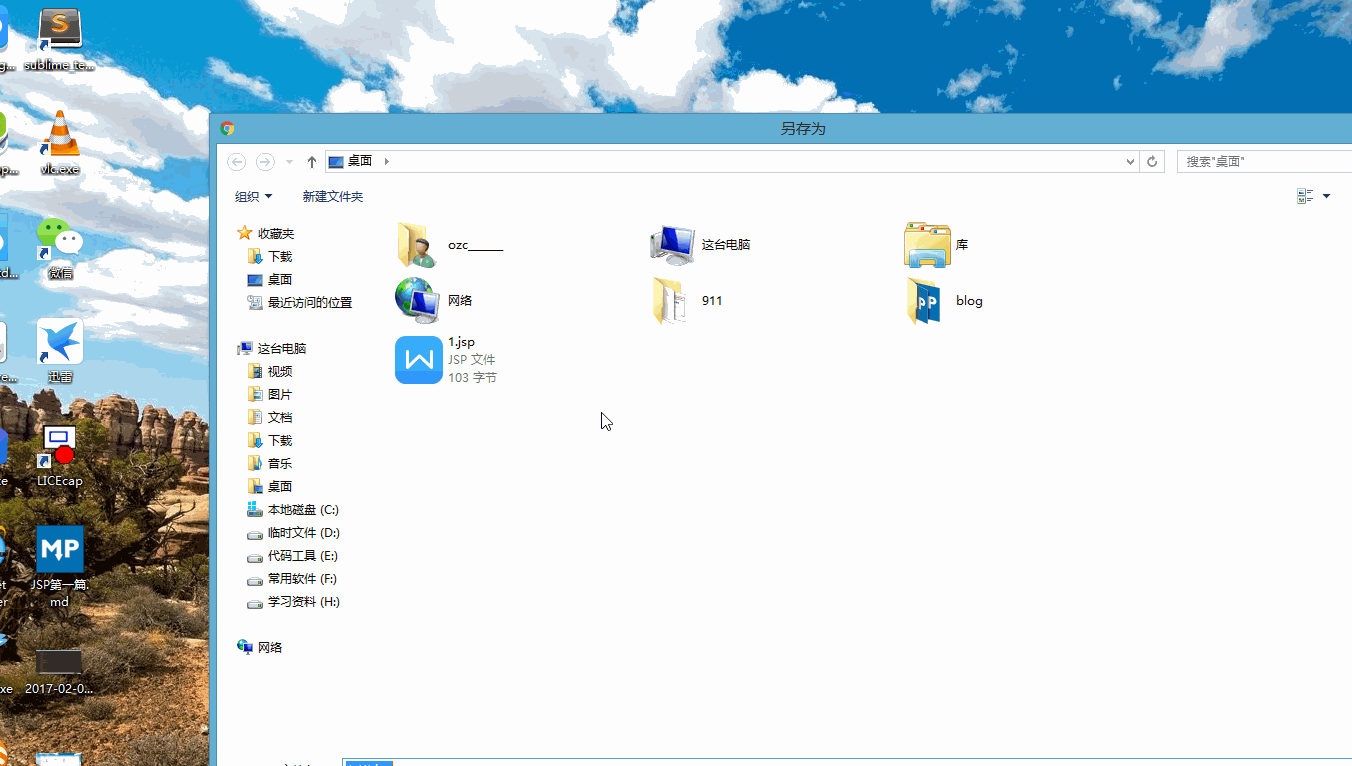Click the Forward arrow in Save As dialog
This screenshot has height=766, width=1352.
[x=265, y=161]
